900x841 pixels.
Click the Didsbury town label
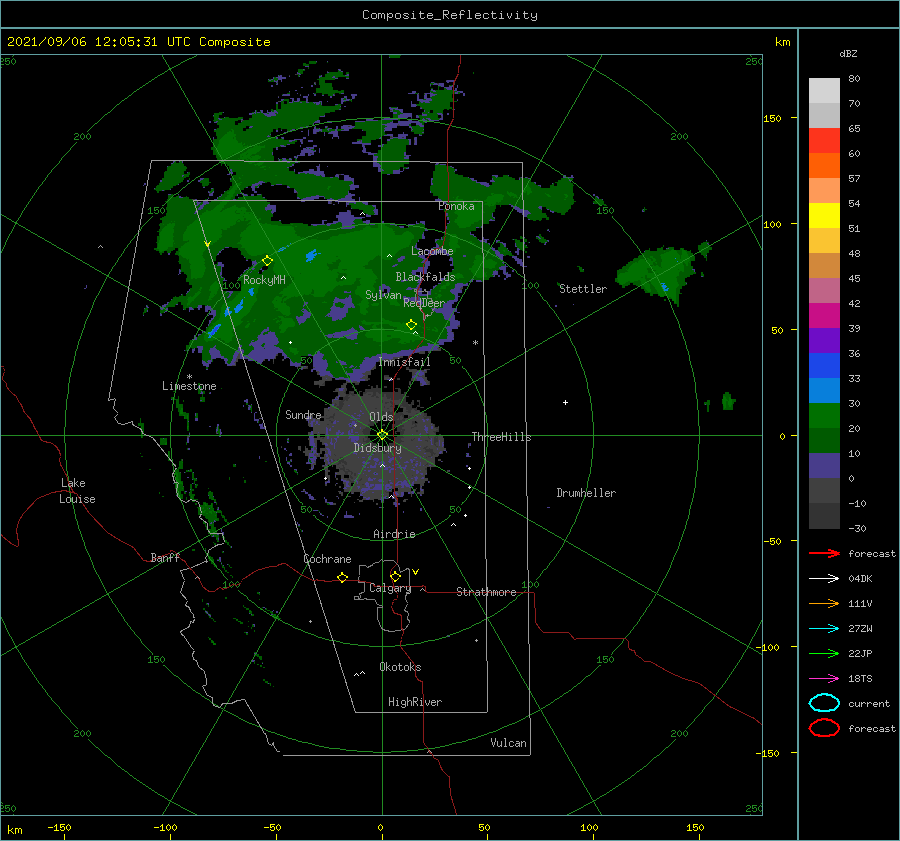[377, 448]
